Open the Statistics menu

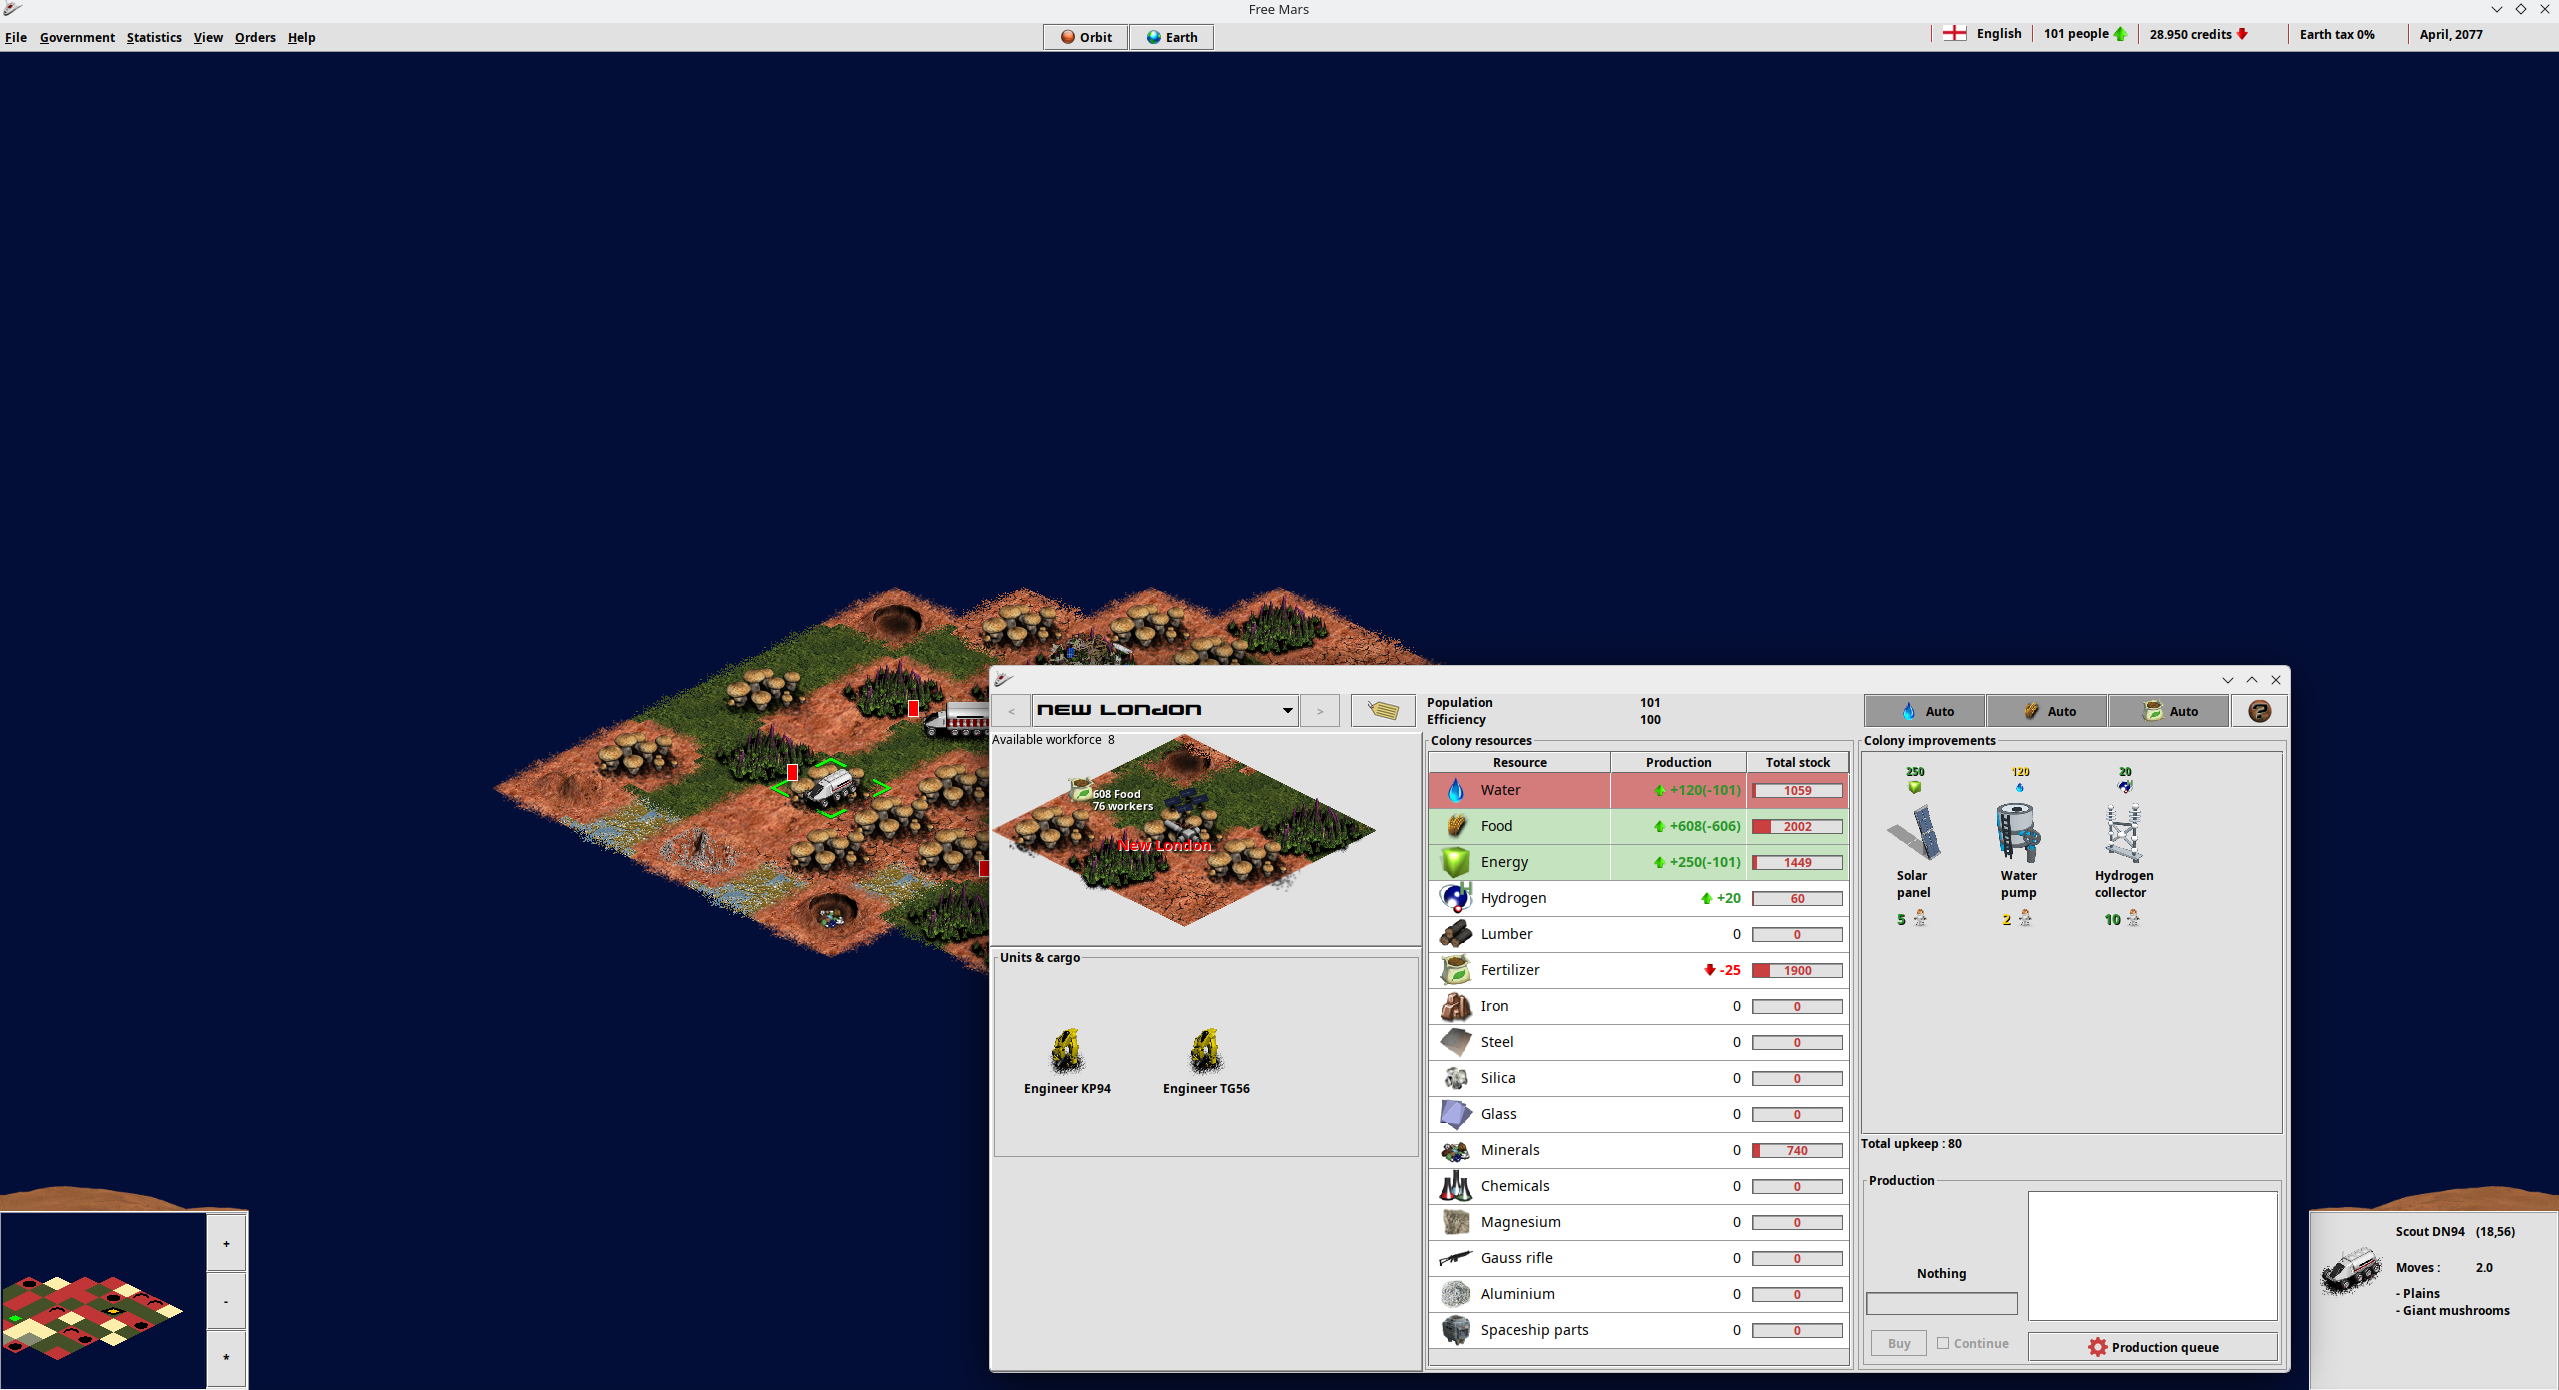(154, 37)
